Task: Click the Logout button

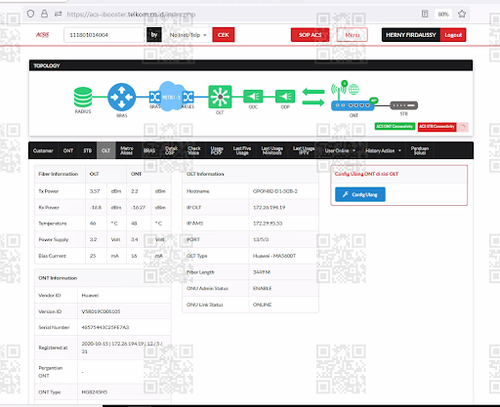Action: (x=453, y=35)
